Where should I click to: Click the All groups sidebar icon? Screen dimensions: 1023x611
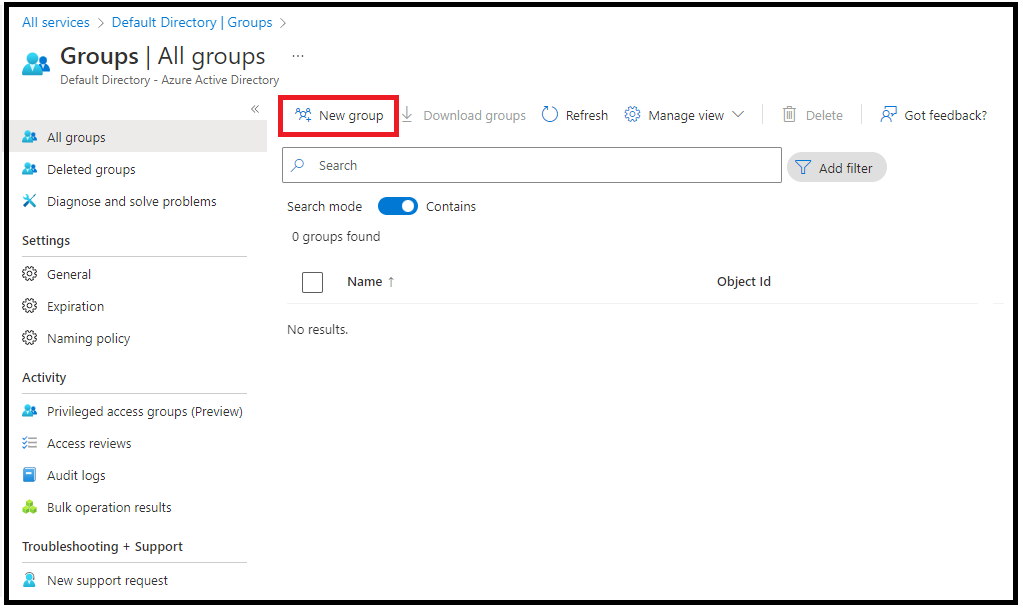[x=29, y=137]
